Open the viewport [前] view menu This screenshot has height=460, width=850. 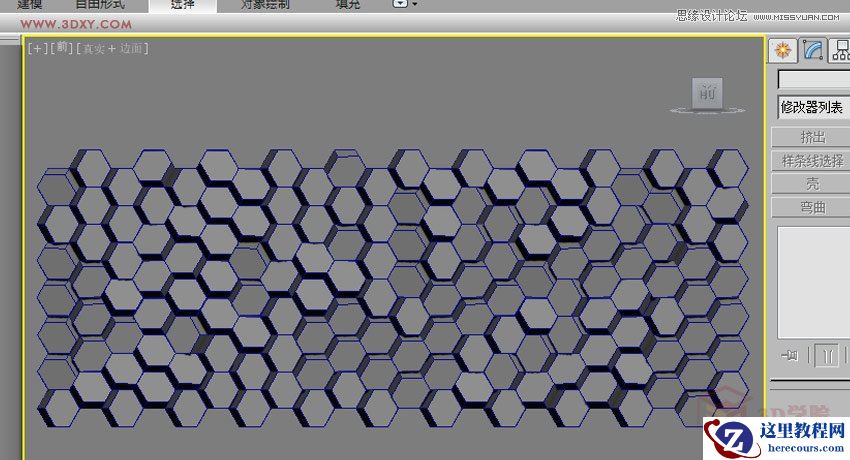62,48
